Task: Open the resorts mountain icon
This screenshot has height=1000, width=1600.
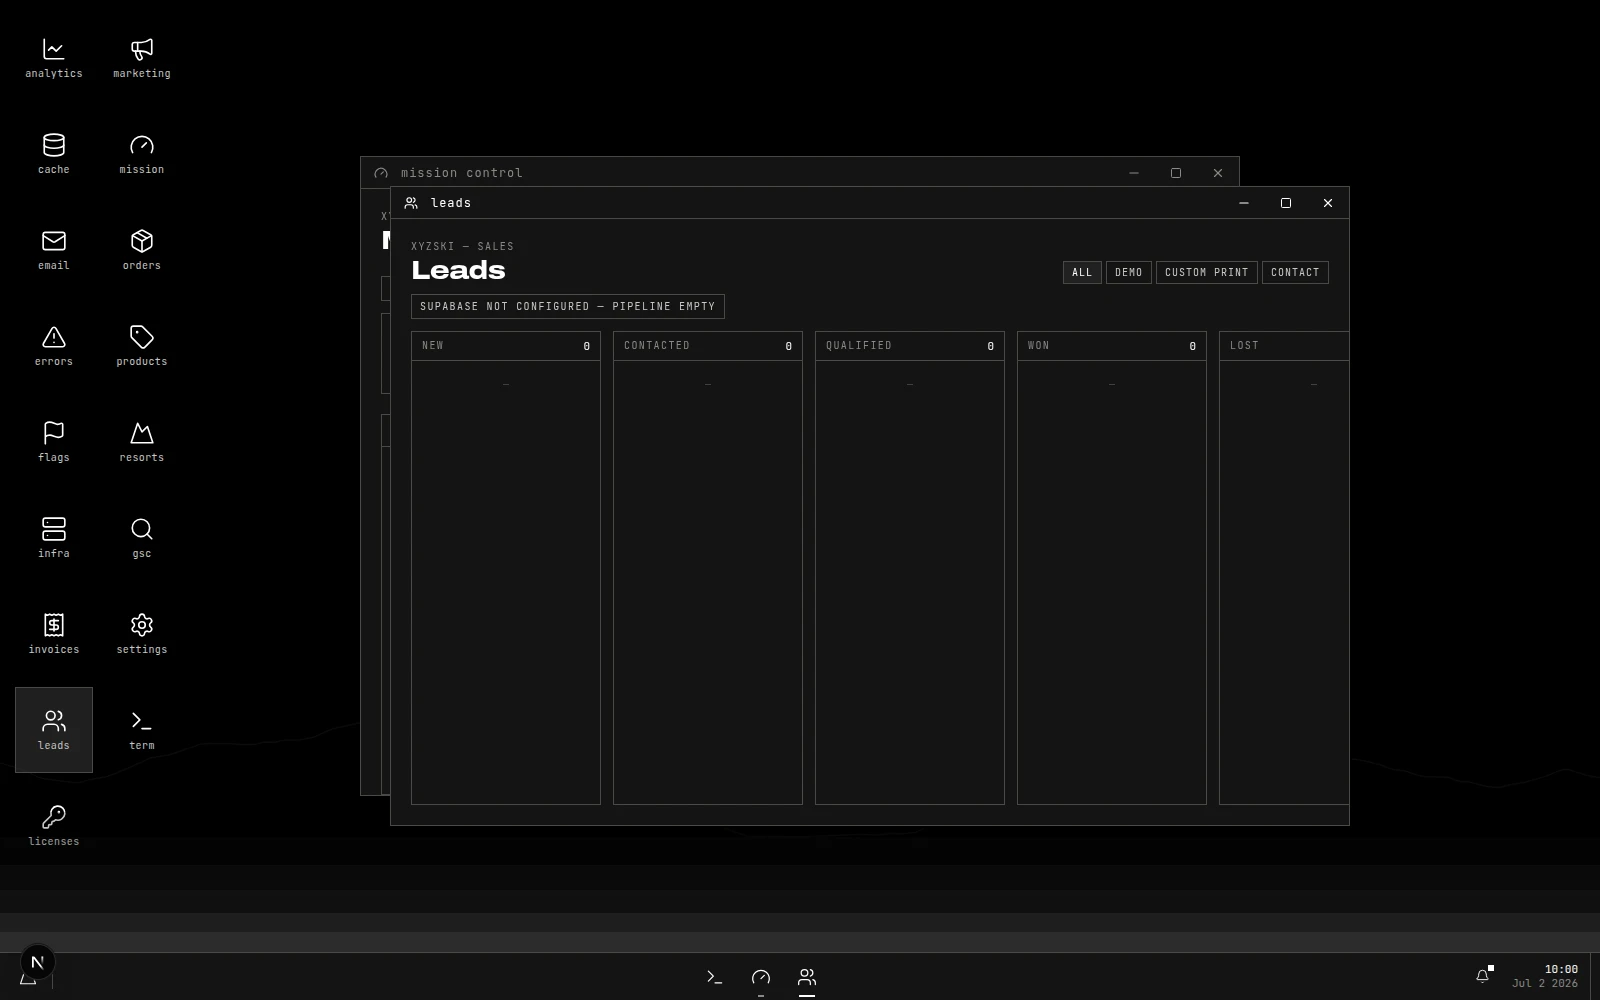Action: pyautogui.click(x=142, y=442)
